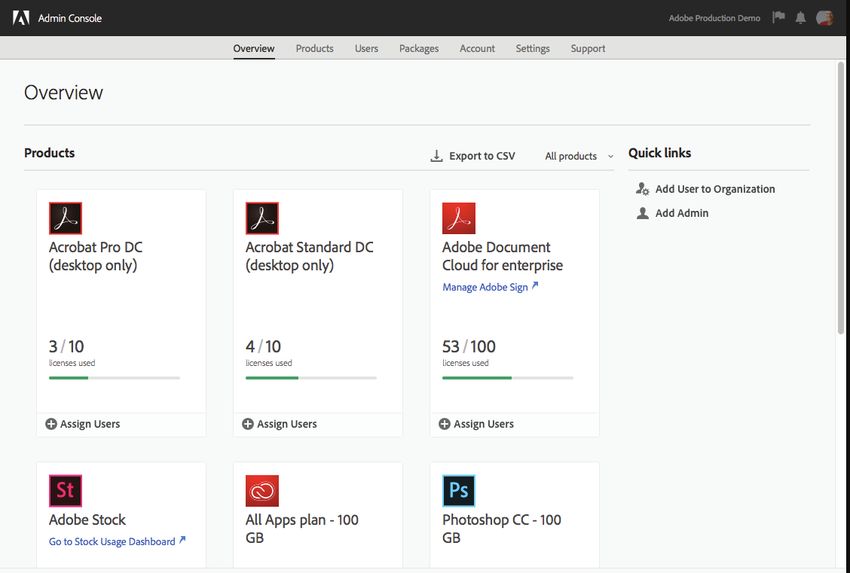Click Acrobat Pro DC license usage bar
This screenshot has height=573, width=850.
point(114,378)
